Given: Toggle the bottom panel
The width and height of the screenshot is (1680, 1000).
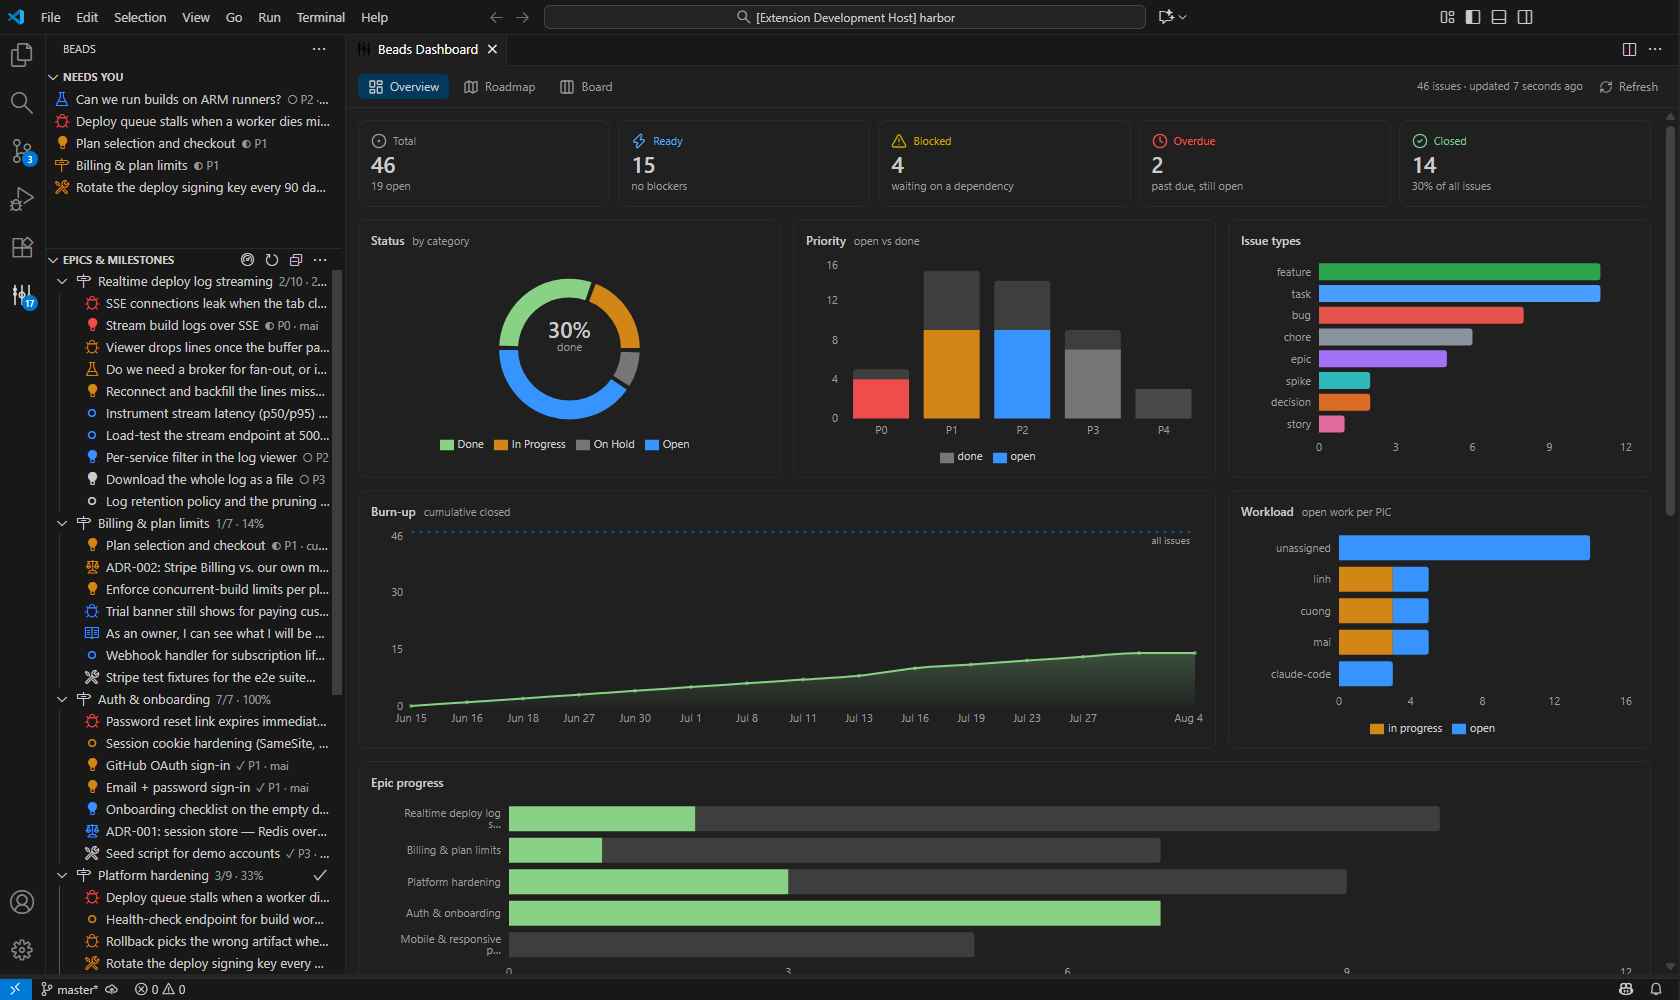Looking at the screenshot, I should coord(1499,17).
